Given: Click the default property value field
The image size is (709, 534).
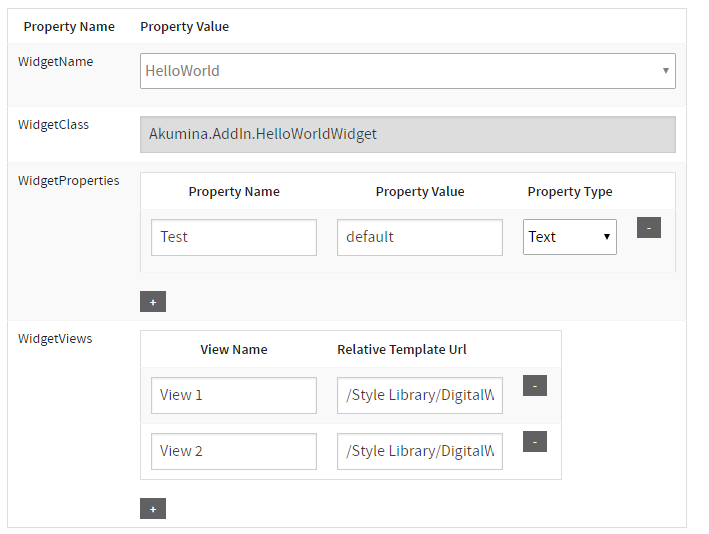Looking at the screenshot, I should pos(419,237).
